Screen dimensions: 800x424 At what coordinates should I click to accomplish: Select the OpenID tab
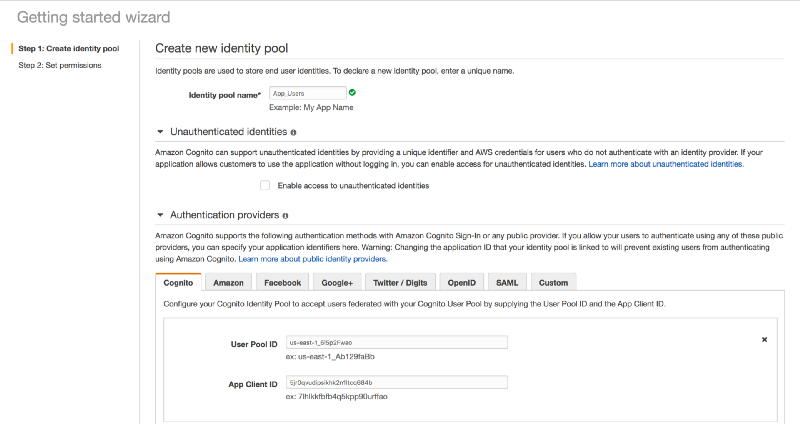(462, 282)
